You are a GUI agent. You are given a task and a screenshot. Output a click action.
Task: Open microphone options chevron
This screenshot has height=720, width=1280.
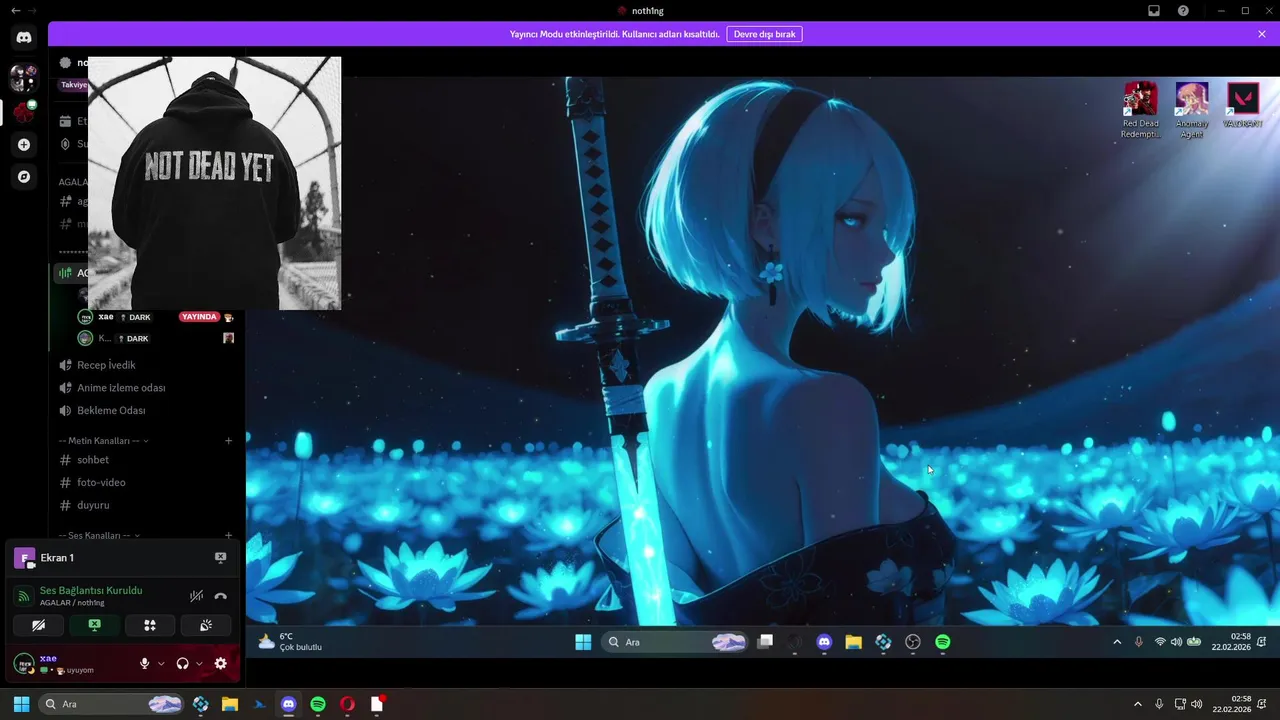click(x=161, y=663)
